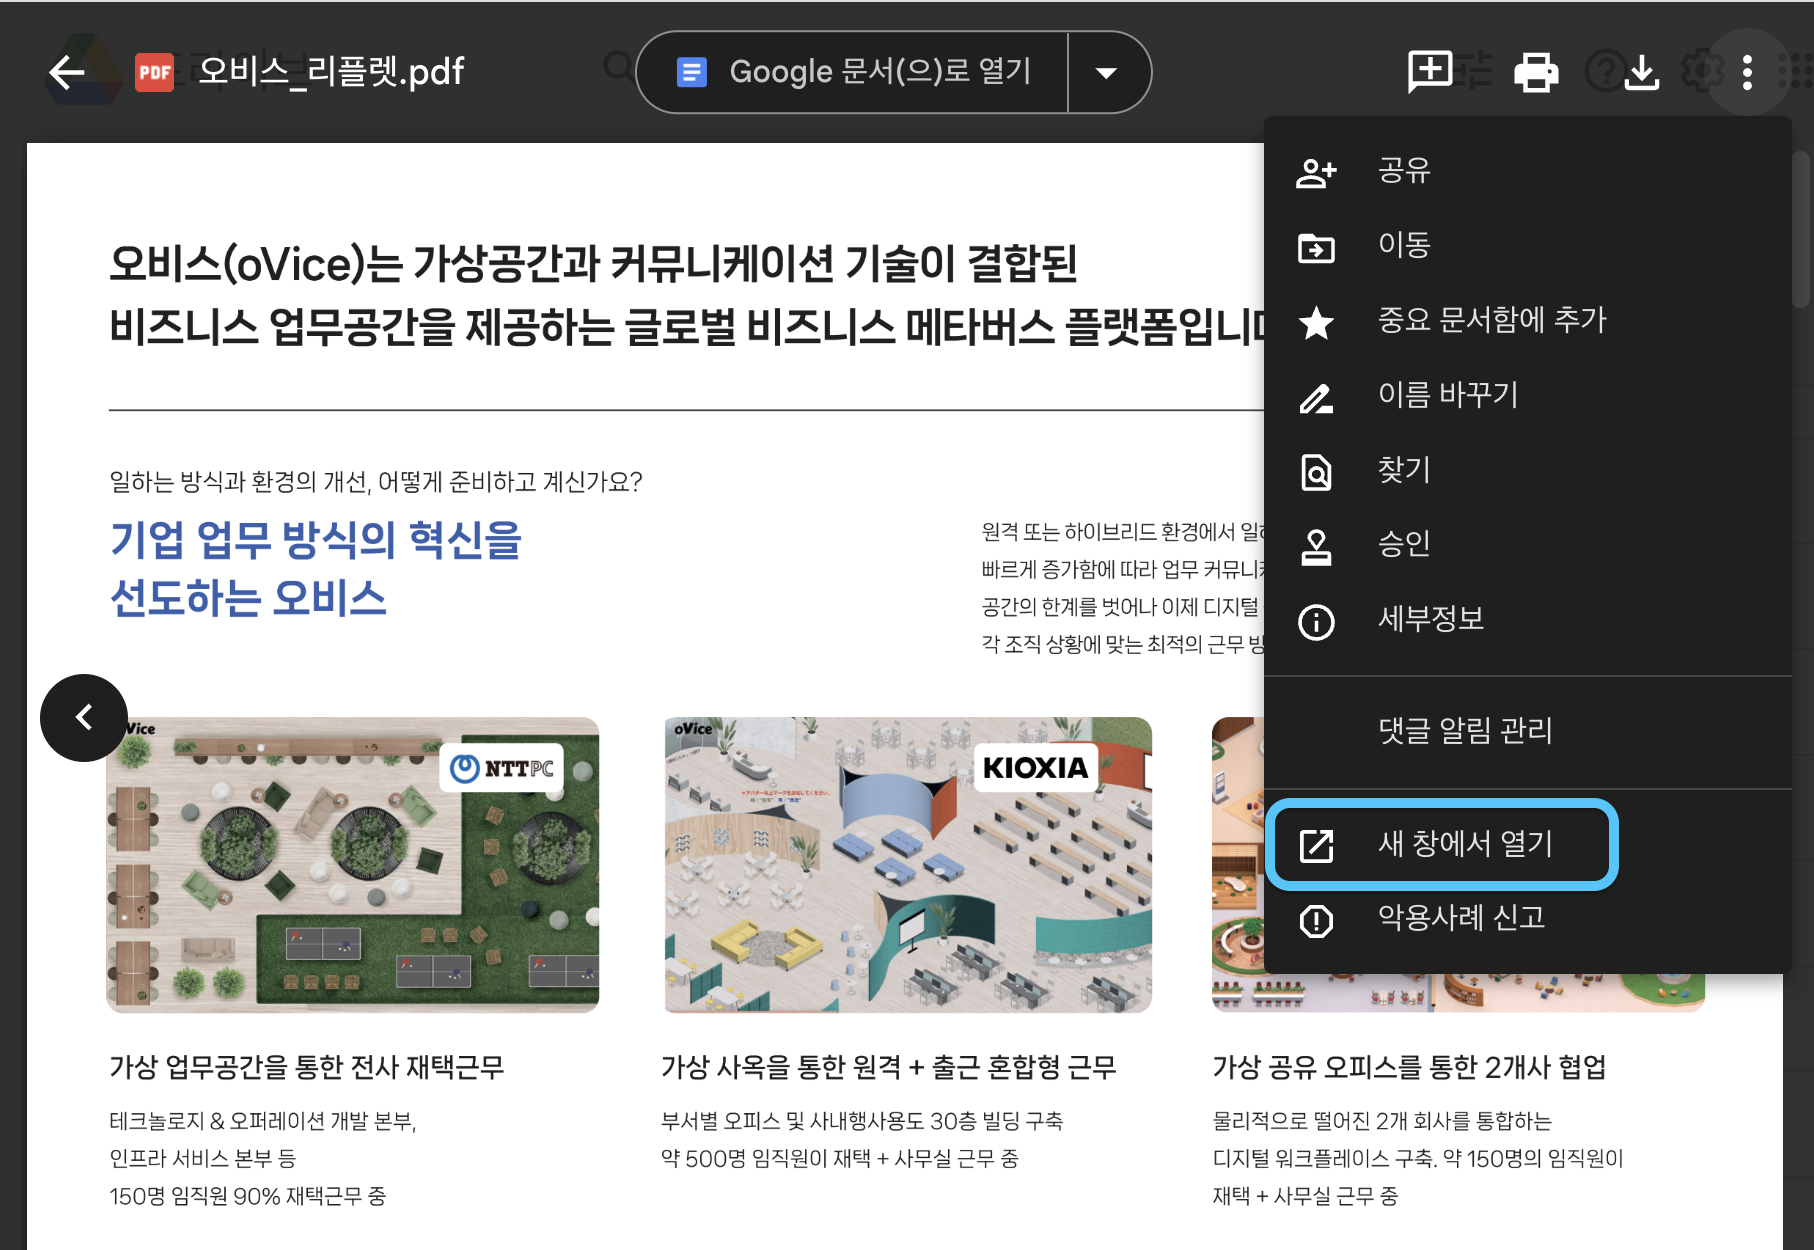Click the report abuse exclamation icon
1814x1250 pixels.
tap(1316, 920)
